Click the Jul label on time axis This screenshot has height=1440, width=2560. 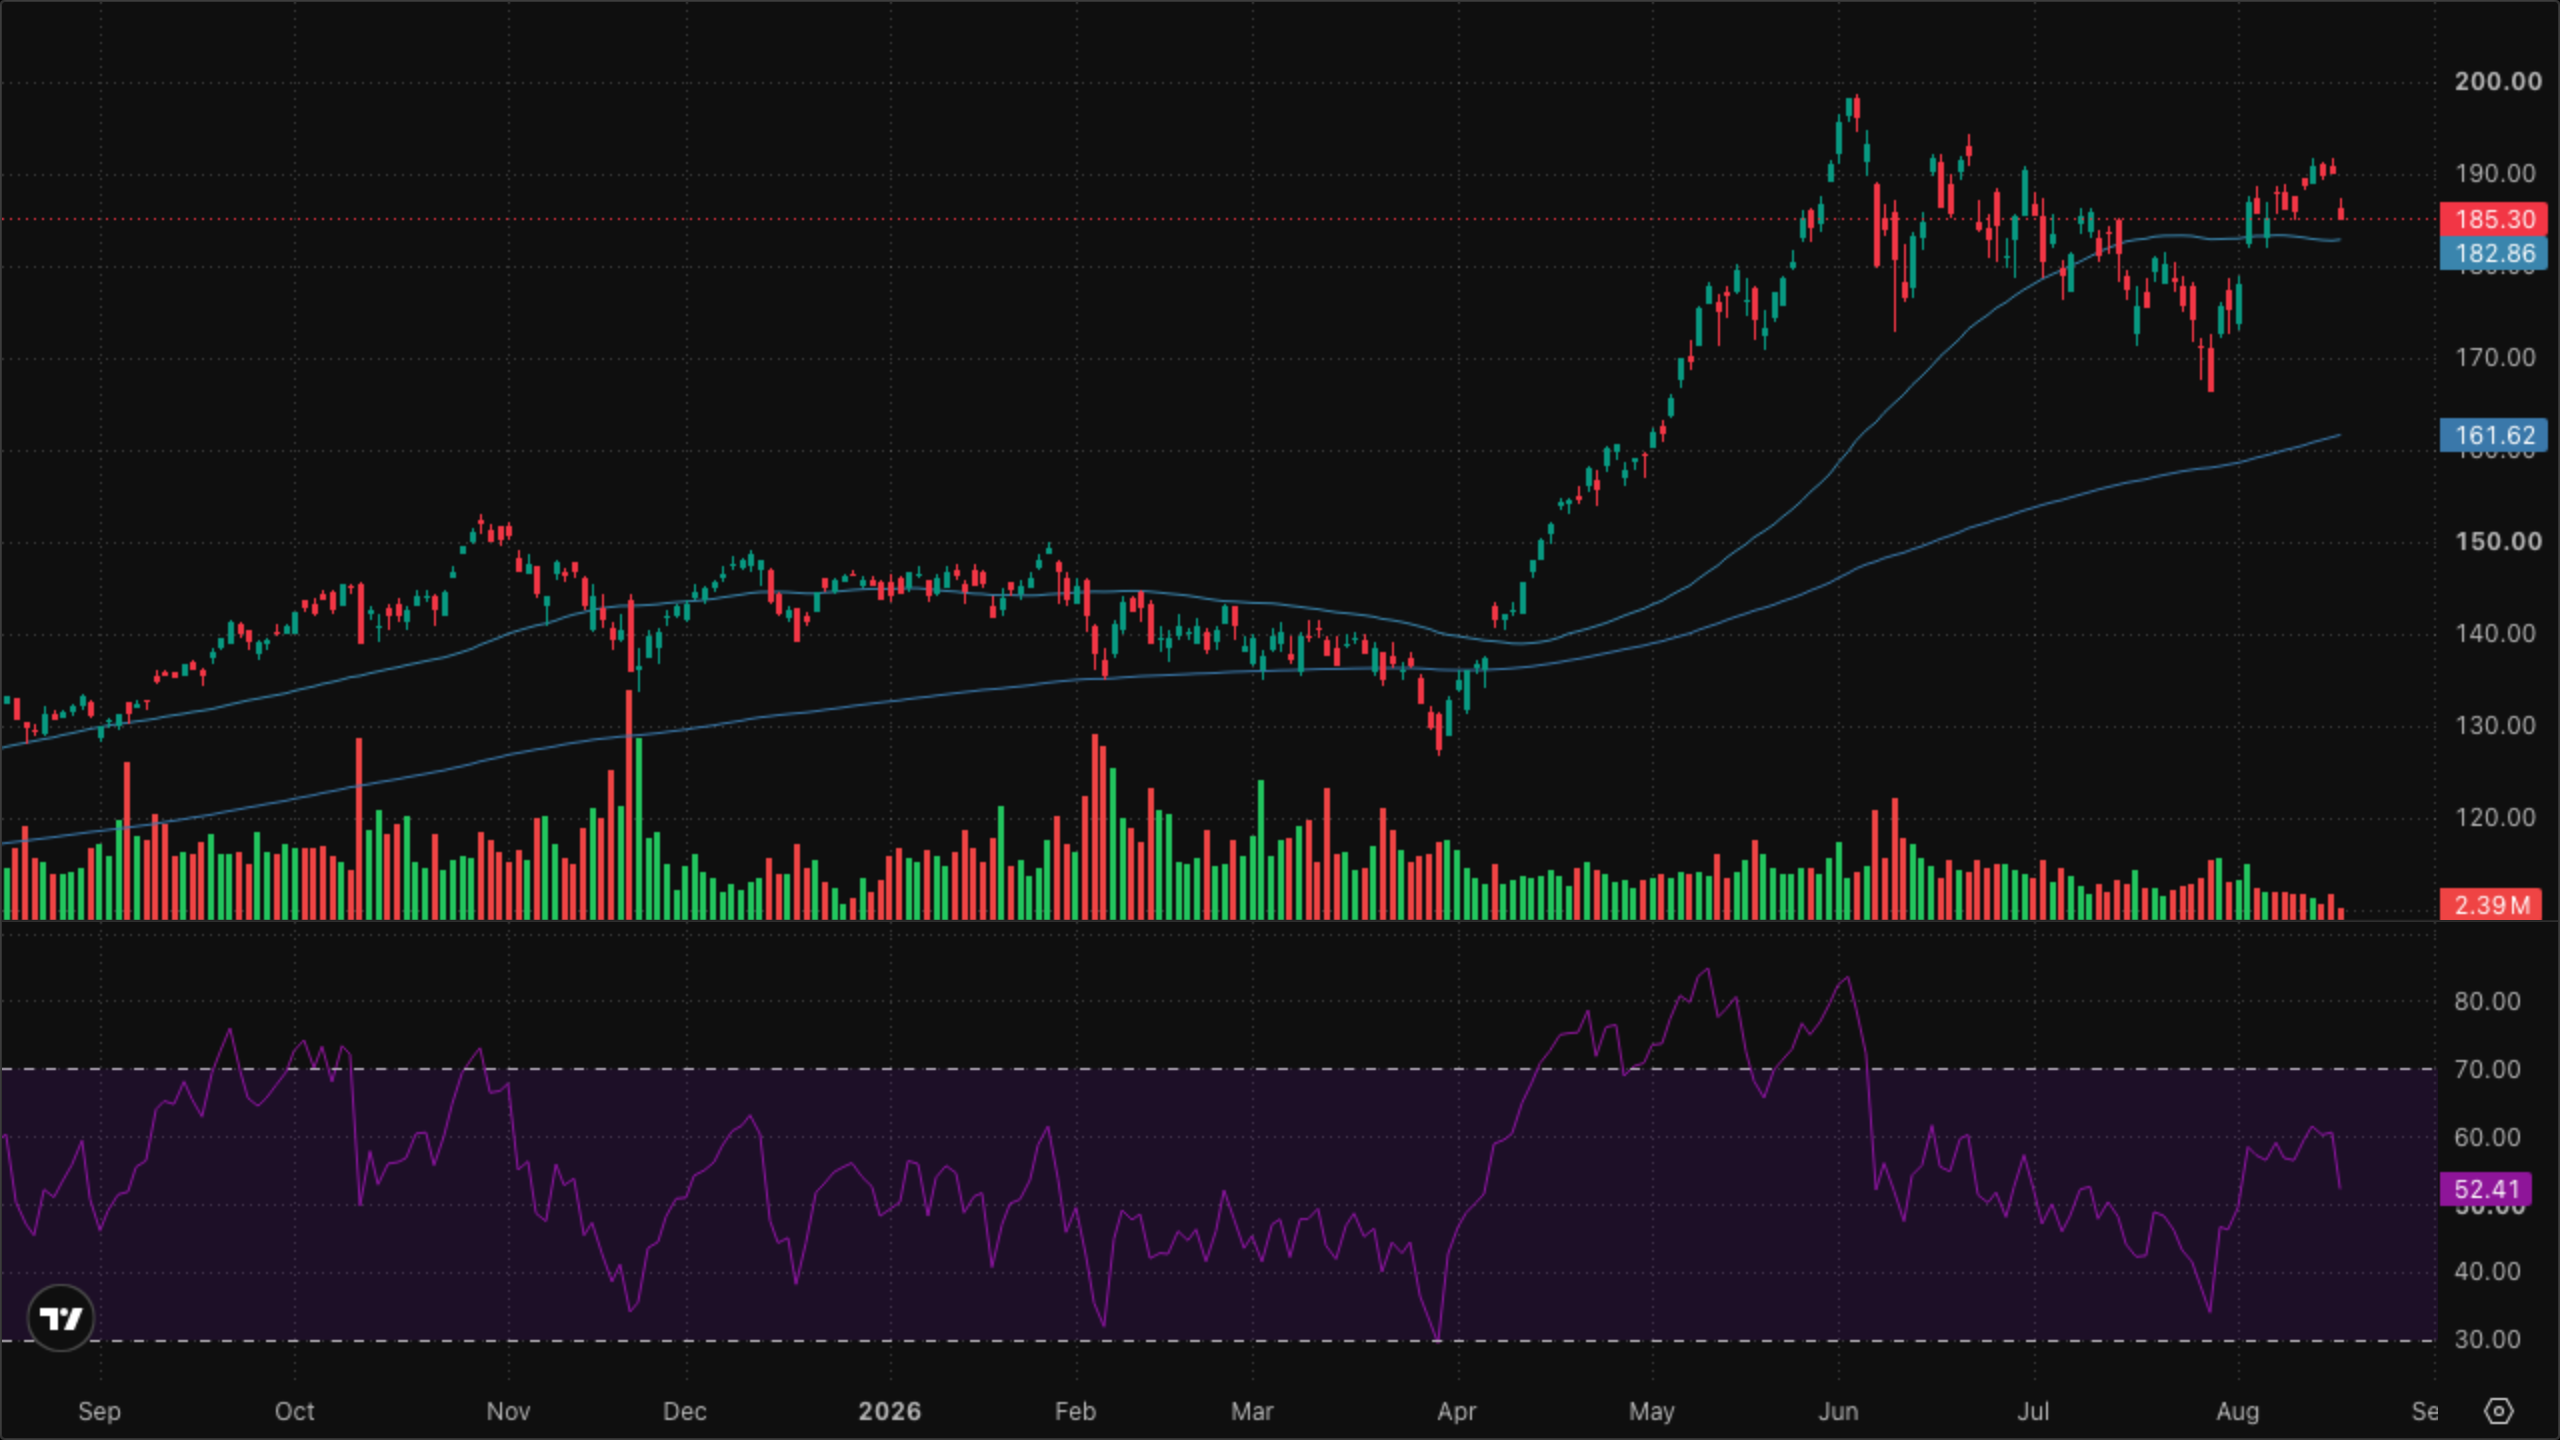click(2033, 1412)
